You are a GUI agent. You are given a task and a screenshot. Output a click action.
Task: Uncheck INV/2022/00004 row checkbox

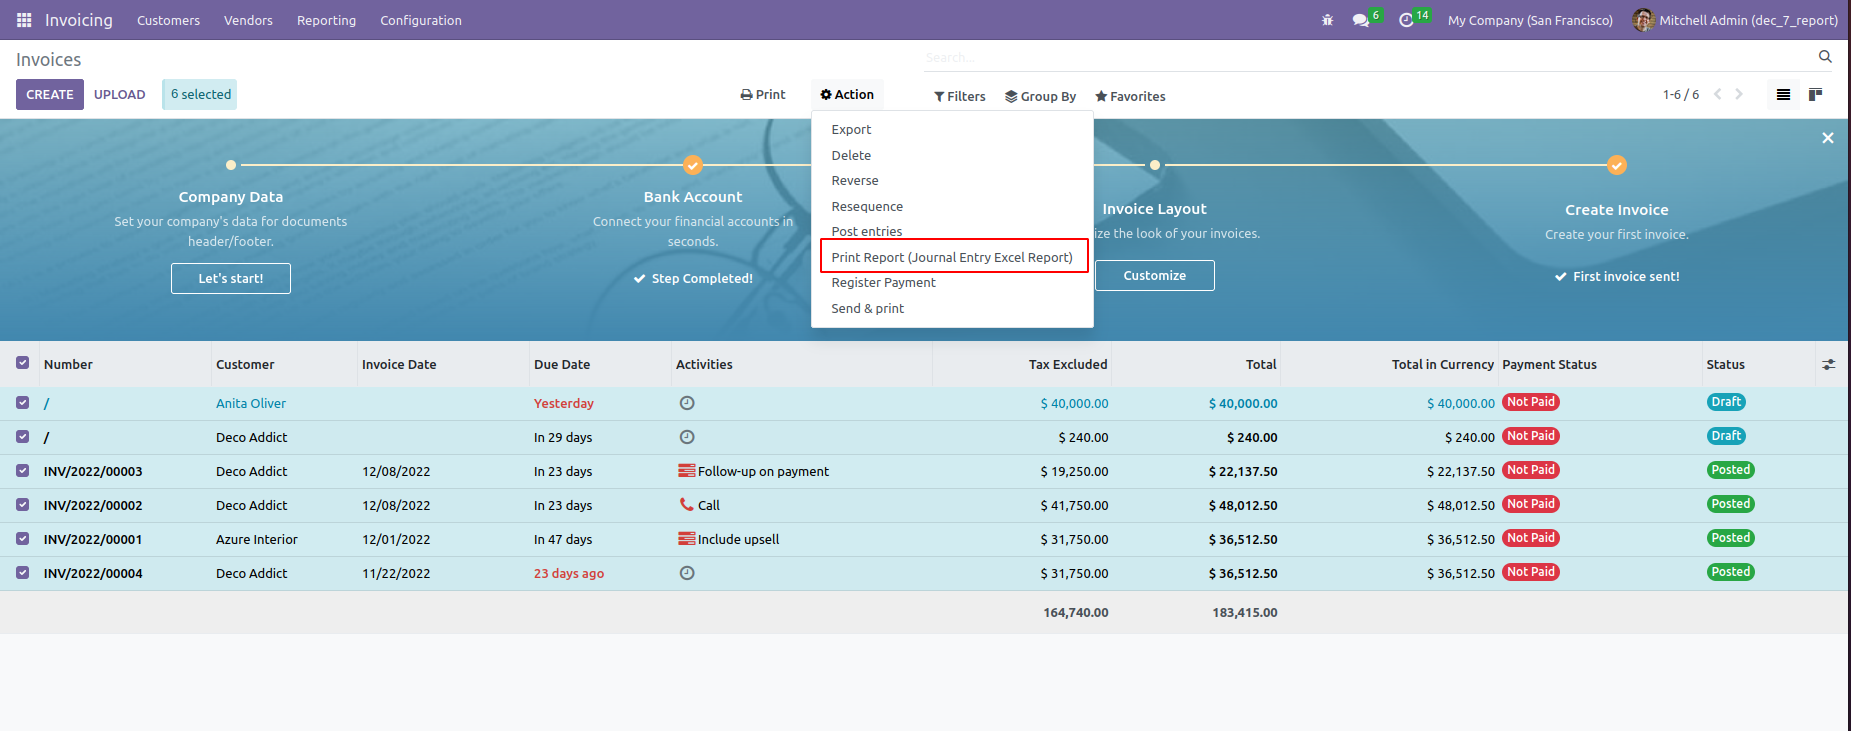(22, 572)
